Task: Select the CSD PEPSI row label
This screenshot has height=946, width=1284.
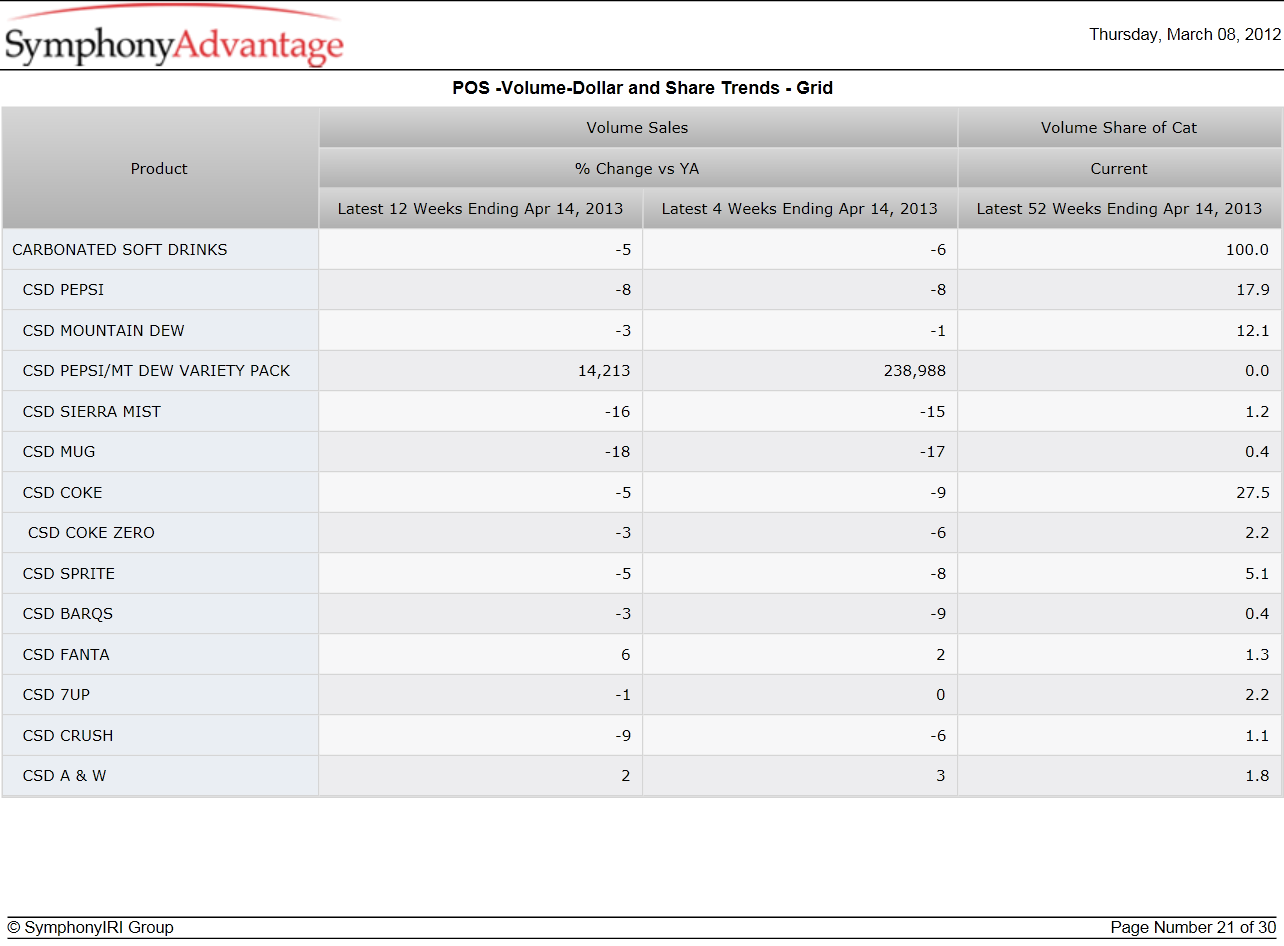Action: (63, 289)
